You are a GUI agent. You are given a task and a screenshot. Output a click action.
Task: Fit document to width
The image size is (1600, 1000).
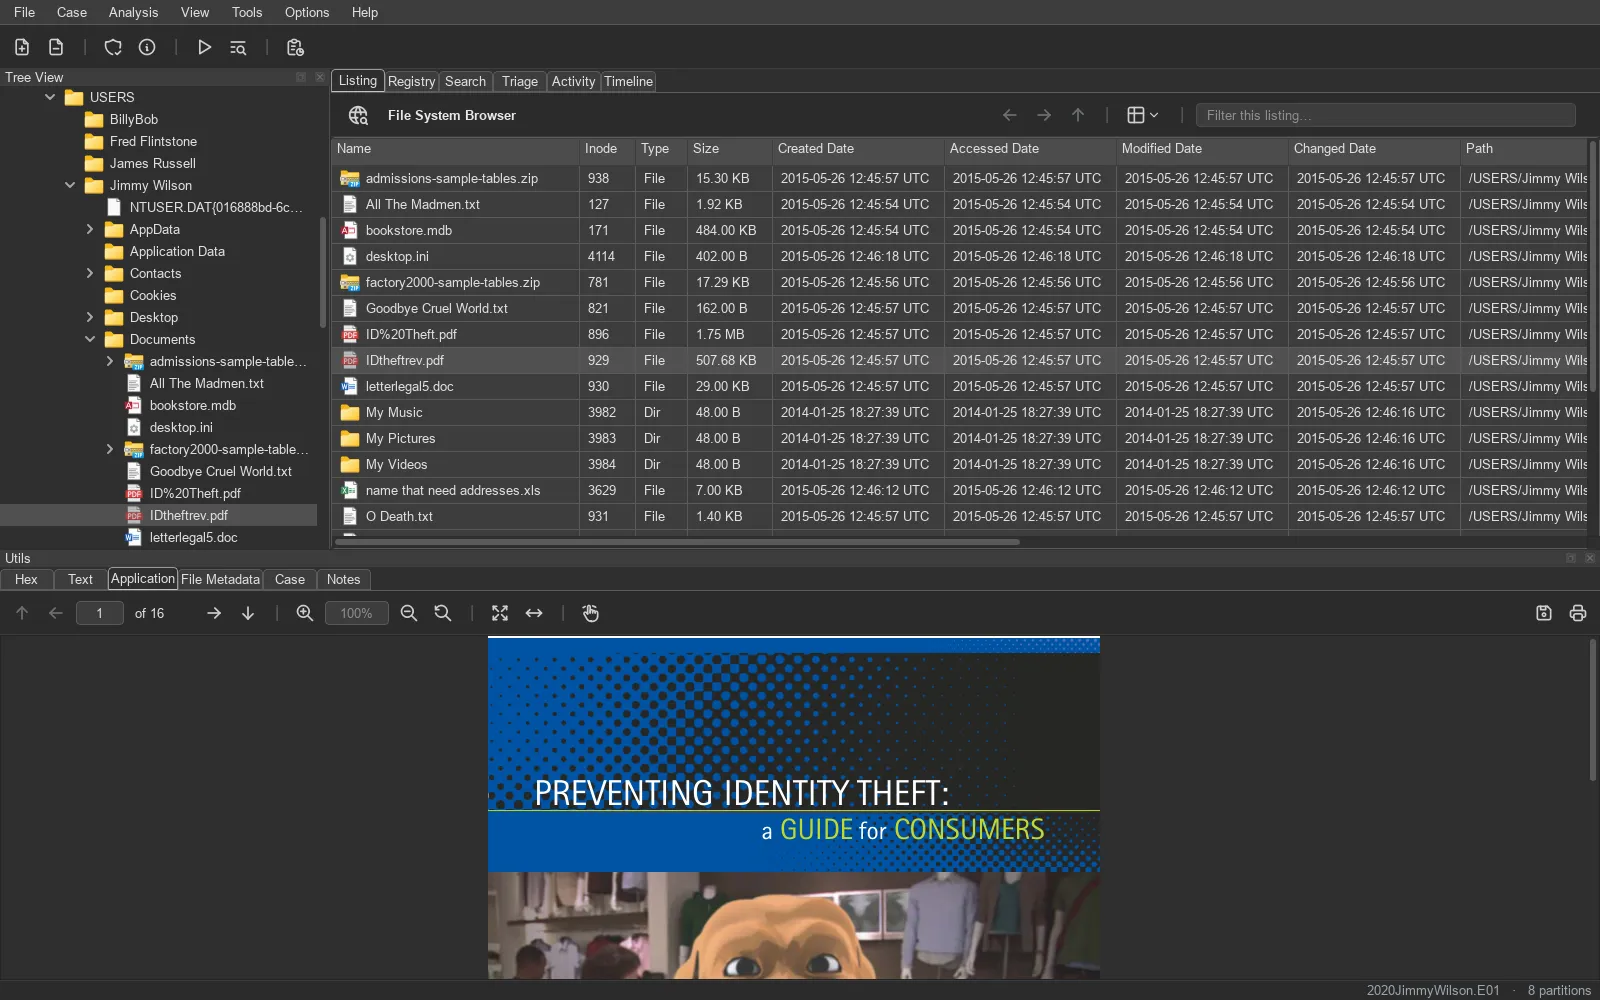click(x=534, y=613)
